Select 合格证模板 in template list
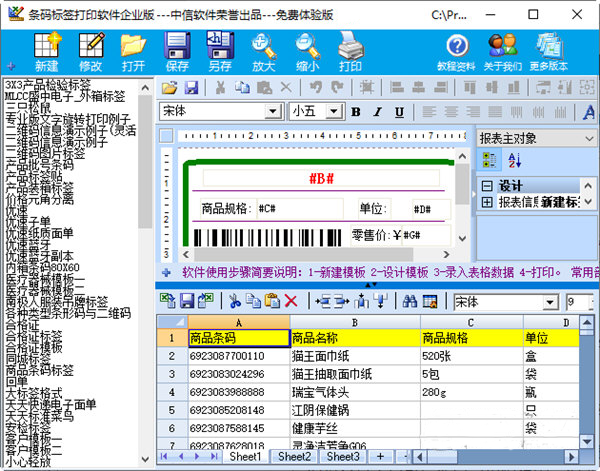600x471 pixels. [x=34, y=347]
